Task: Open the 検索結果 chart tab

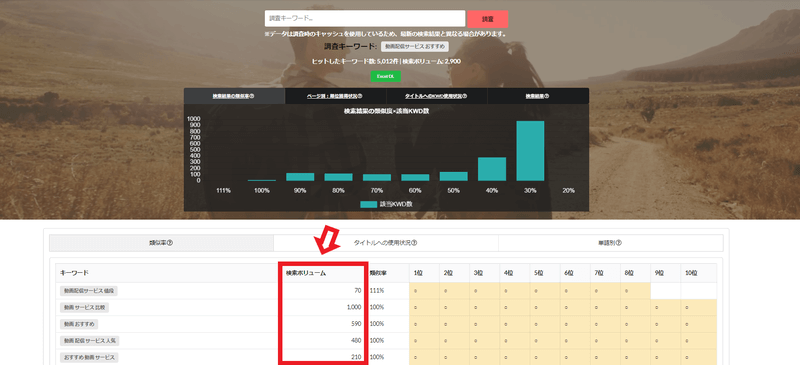Action: tap(538, 96)
